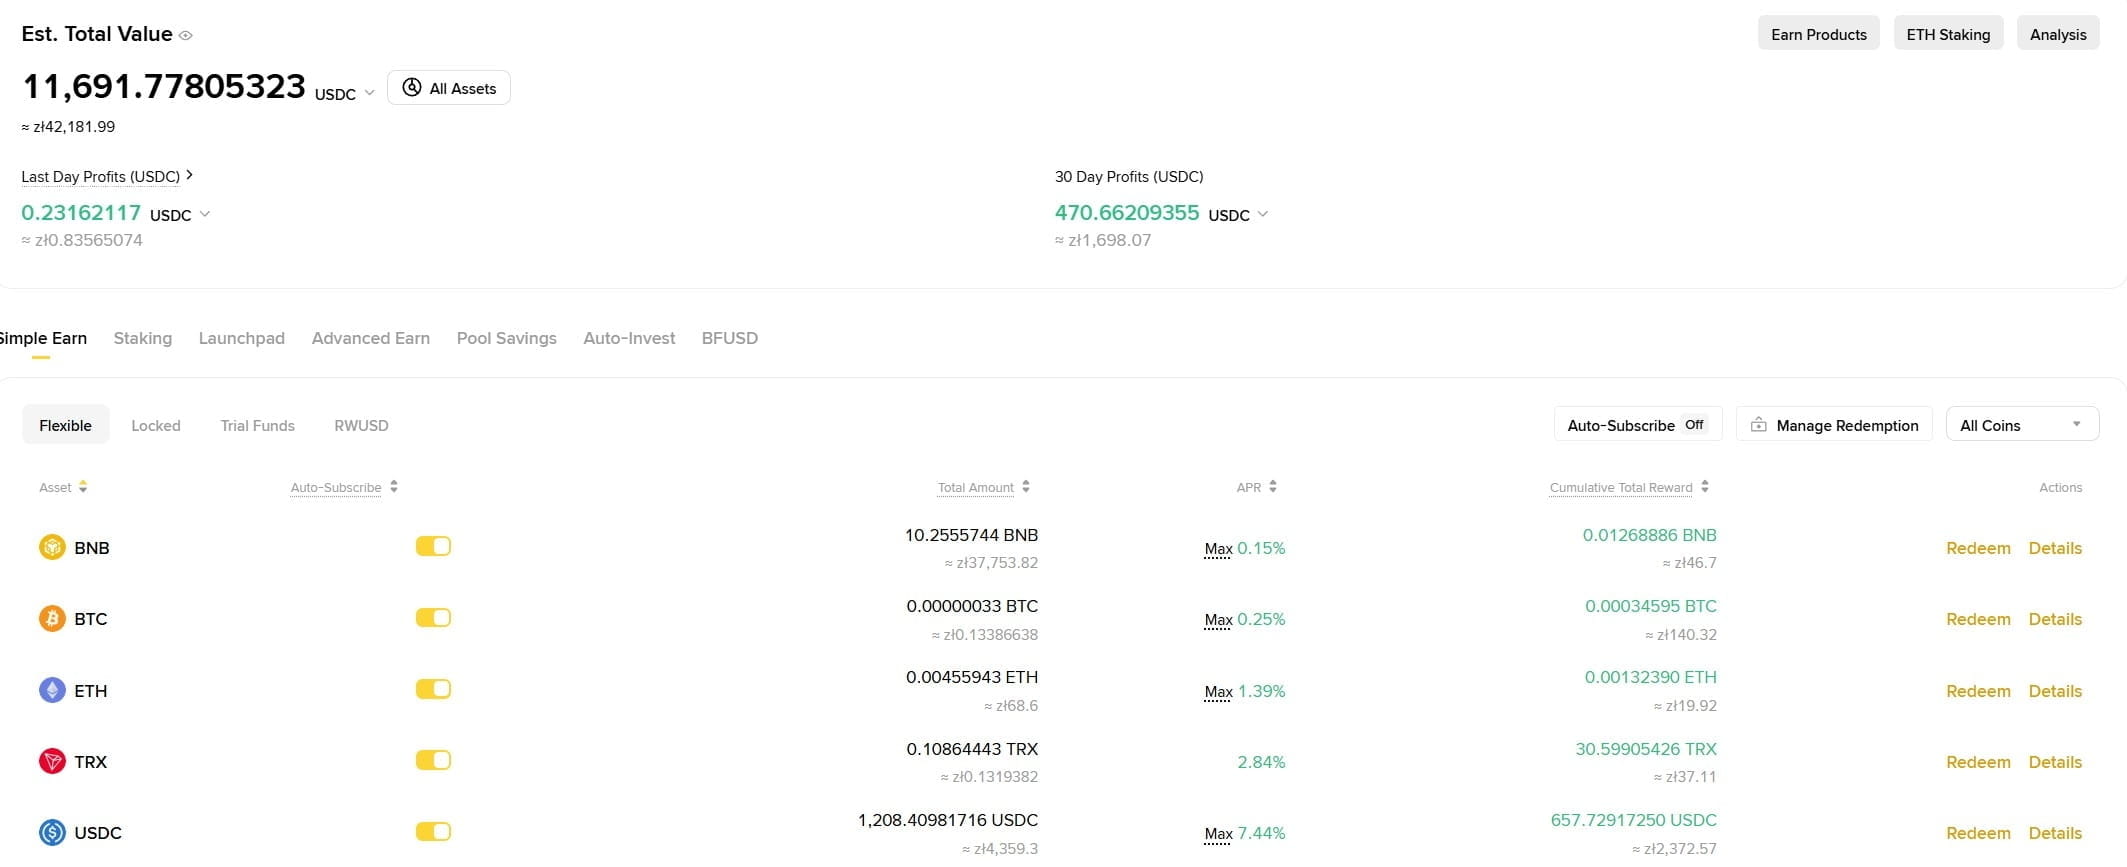Screen dimensions: 2127x867
Task: Sort by Cumulative Total Reward arrows
Action: (1705, 487)
